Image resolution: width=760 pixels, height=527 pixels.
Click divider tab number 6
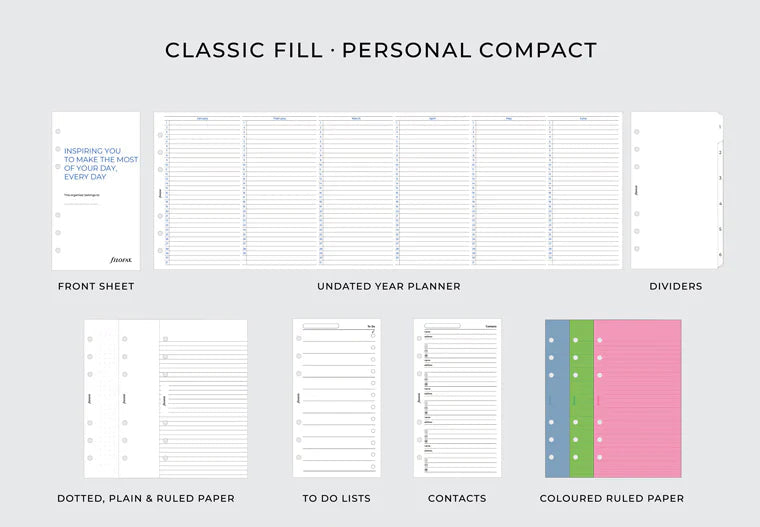[x=720, y=254]
